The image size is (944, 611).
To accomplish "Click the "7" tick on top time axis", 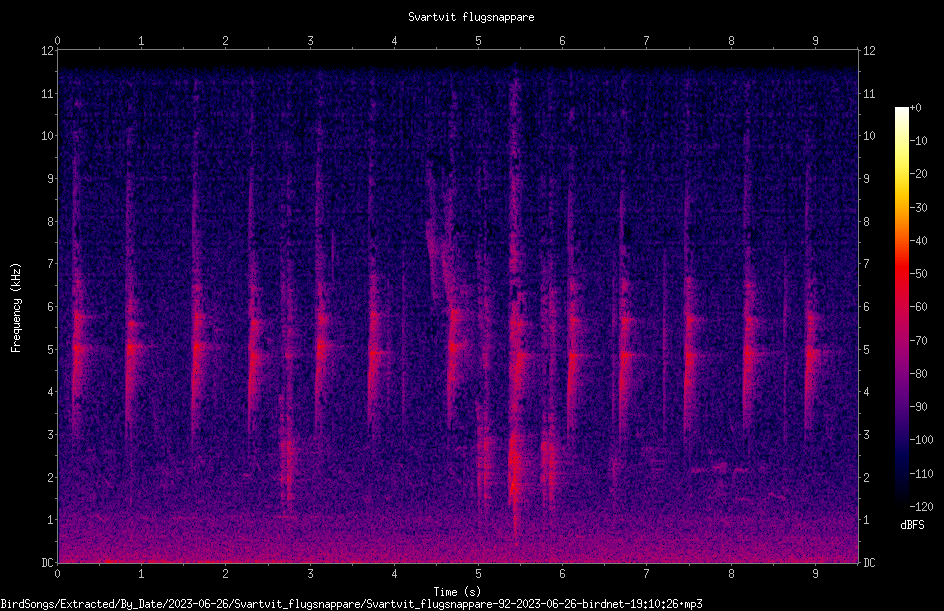I will pyautogui.click(x=647, y=41).
